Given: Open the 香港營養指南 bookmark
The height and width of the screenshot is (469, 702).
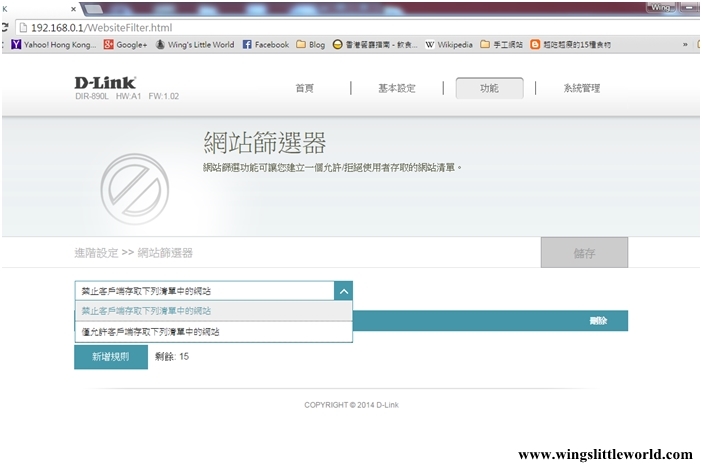Looking at the screenshot, I should (x=377, y=45).
